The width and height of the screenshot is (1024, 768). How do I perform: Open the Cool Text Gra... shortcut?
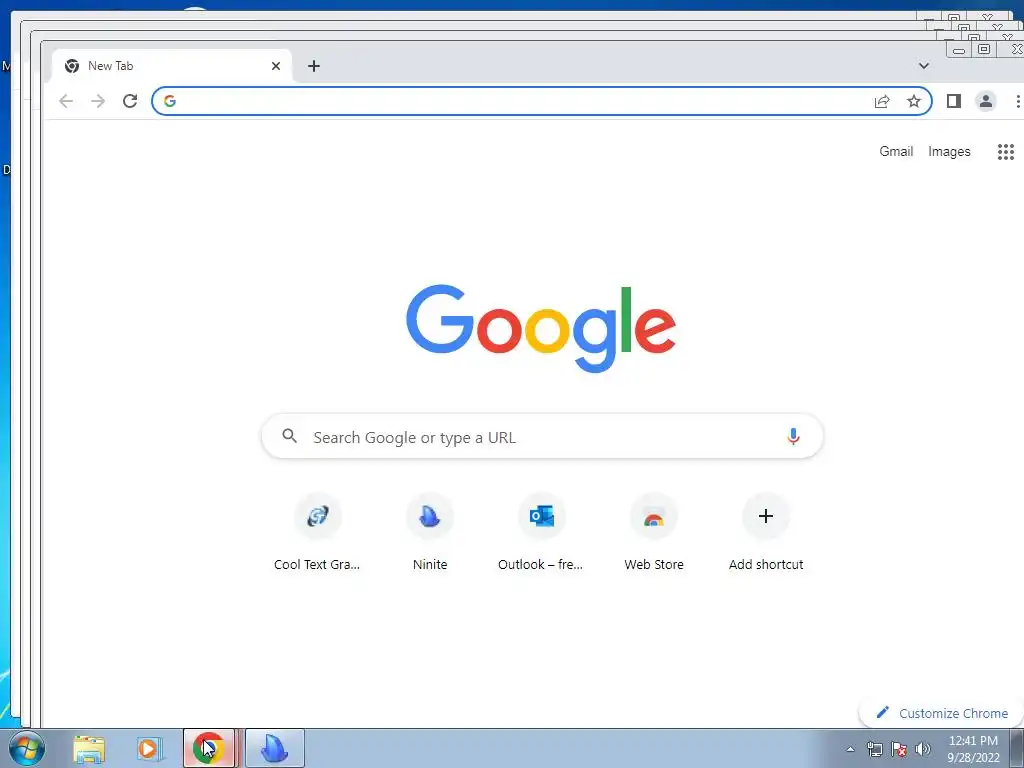point(317,534)
